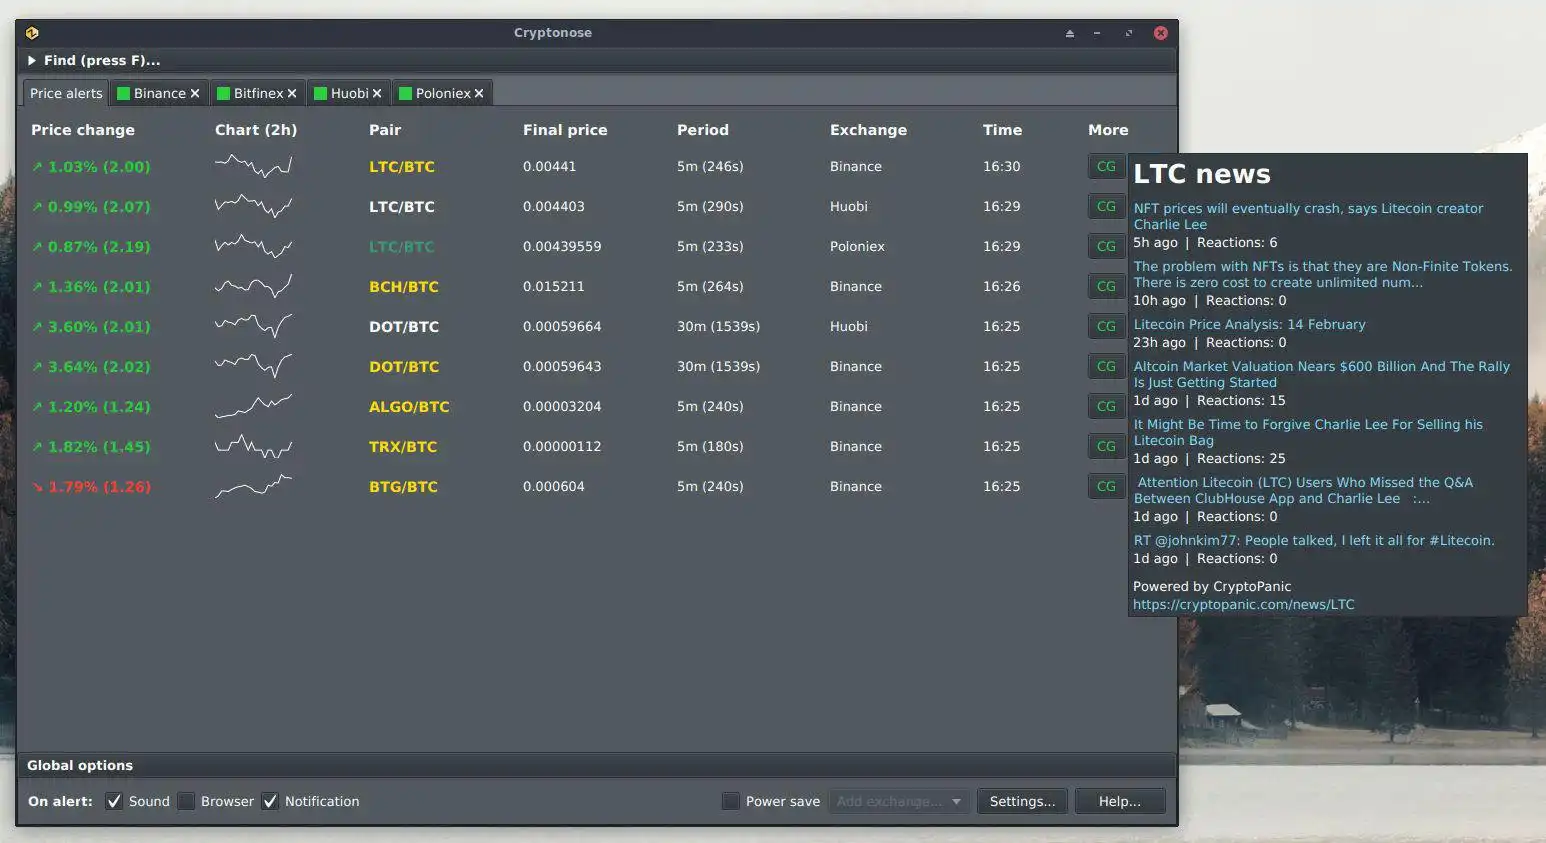Screen dimensions: 1546x843
Task: Close the Poloniex tab with its X
Action: 479,93
